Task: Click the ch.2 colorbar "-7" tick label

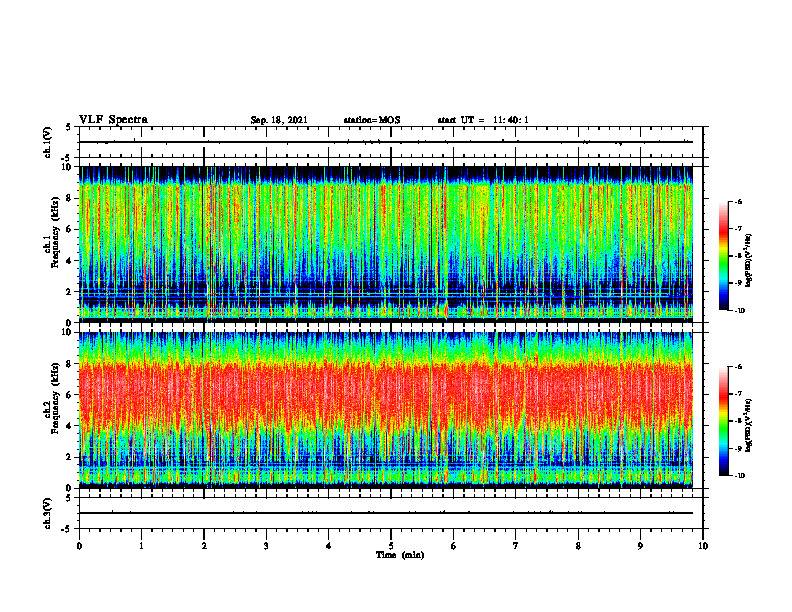Action: point(739,394)
